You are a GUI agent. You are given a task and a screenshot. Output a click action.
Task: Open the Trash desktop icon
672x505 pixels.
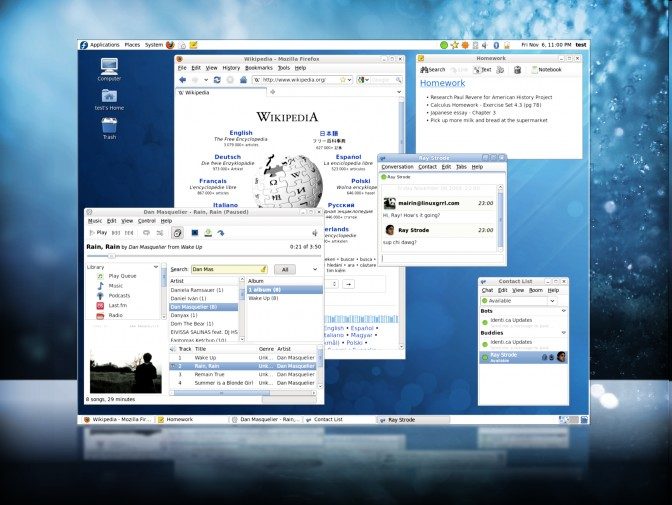point(109,128)
